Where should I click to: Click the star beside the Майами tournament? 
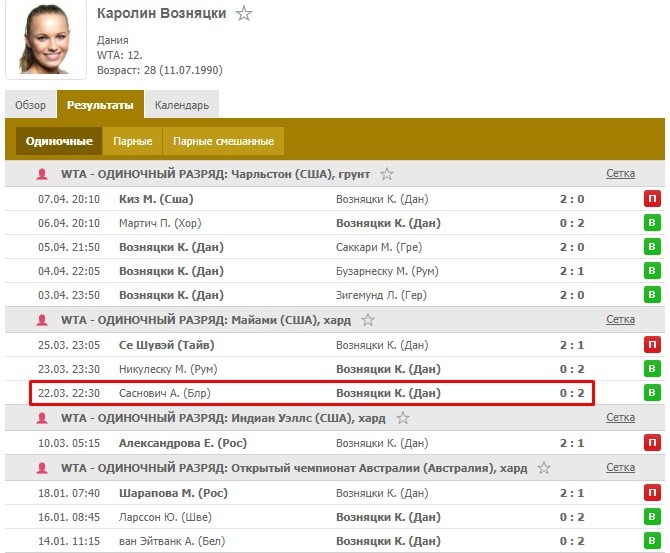point(368,320)
